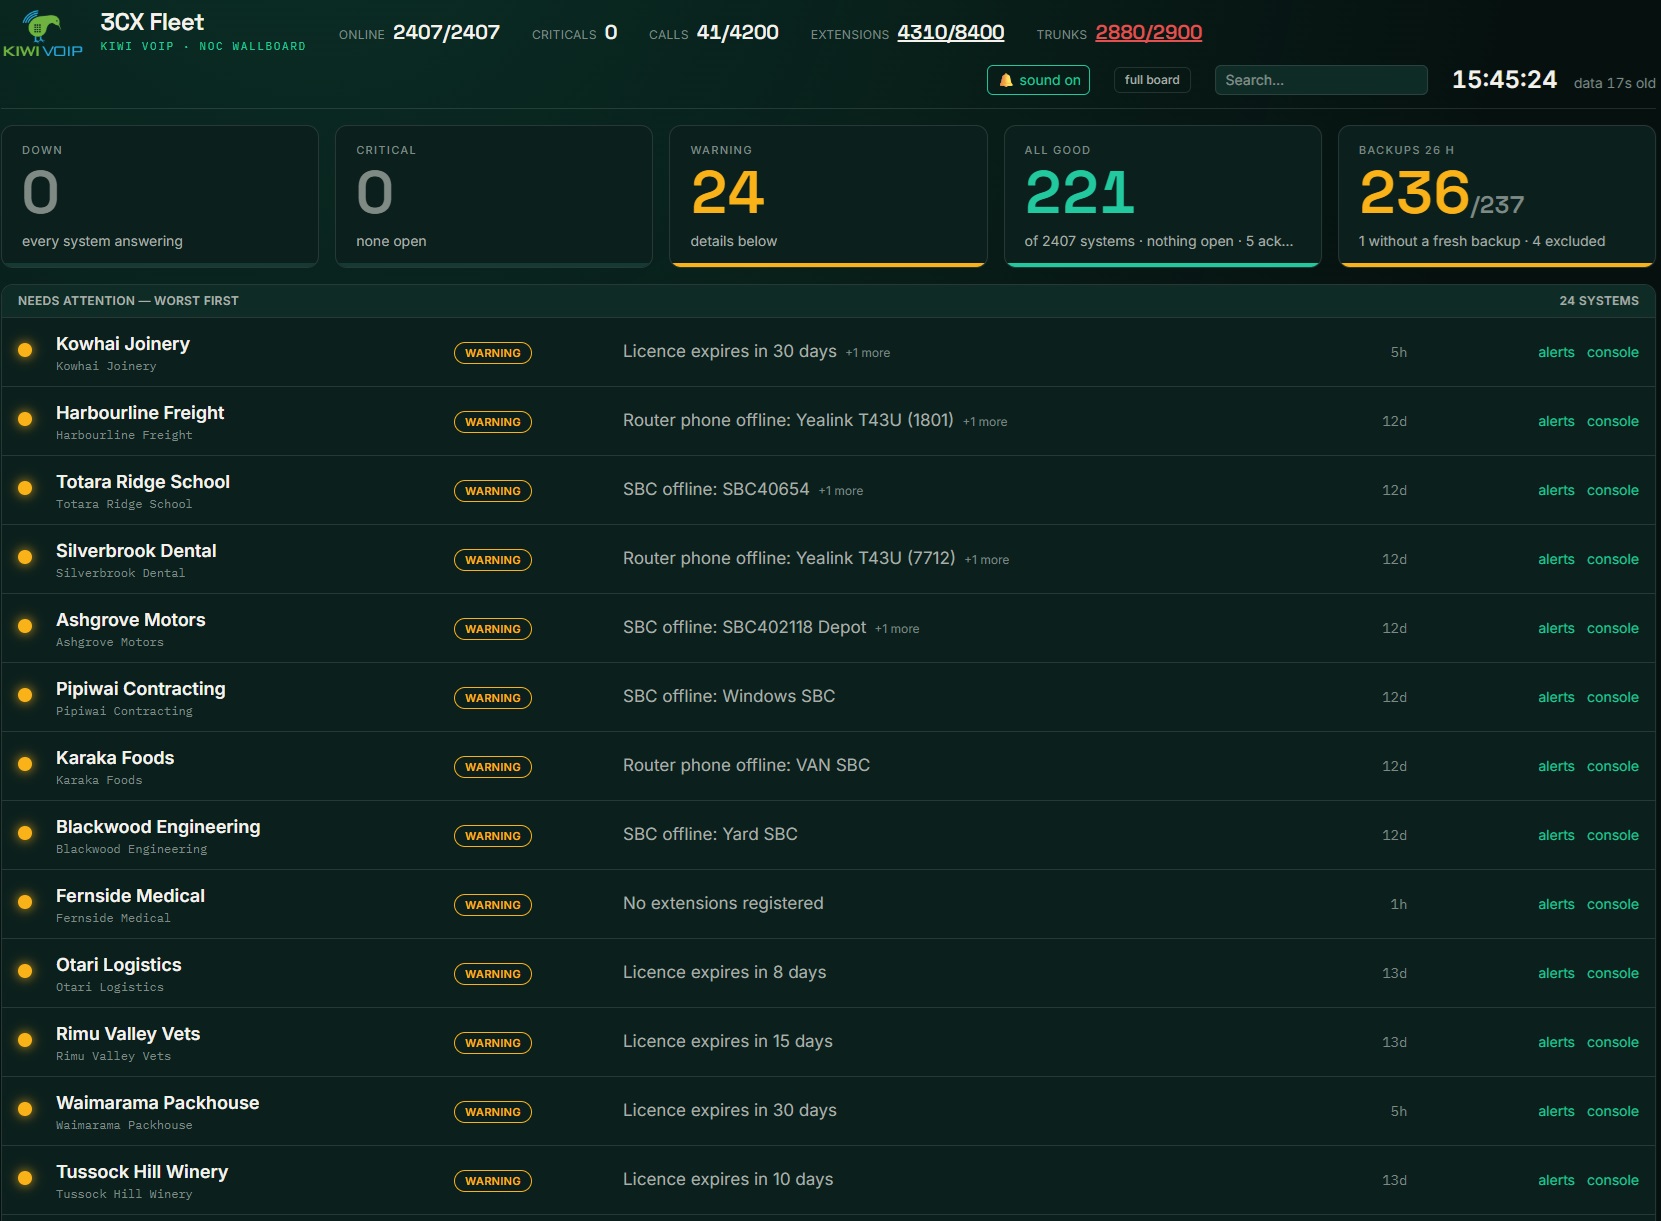Expand '+1 more' on Kowhai Joinery row
The height and width of the screenshot is (1221, 1661).
coord(868,353)
